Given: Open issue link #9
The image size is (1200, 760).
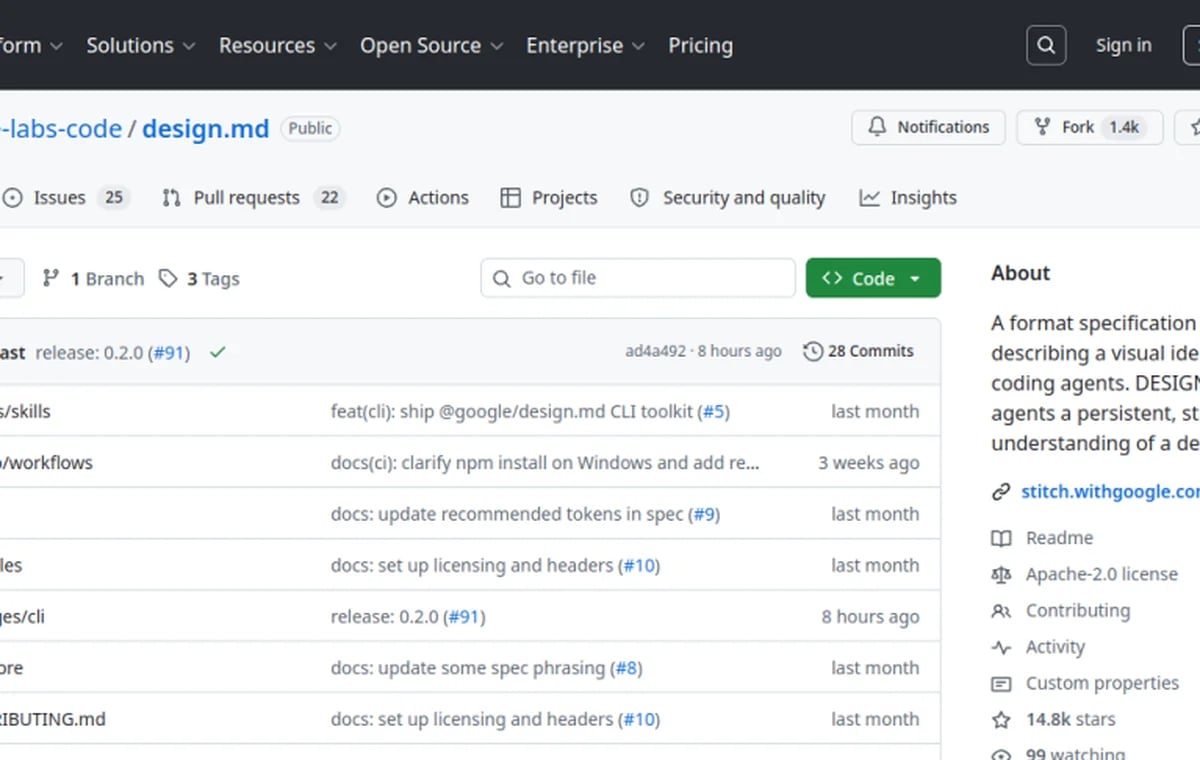Looking at the screenshot, I should pyautogui.click(x=704, y=514).
